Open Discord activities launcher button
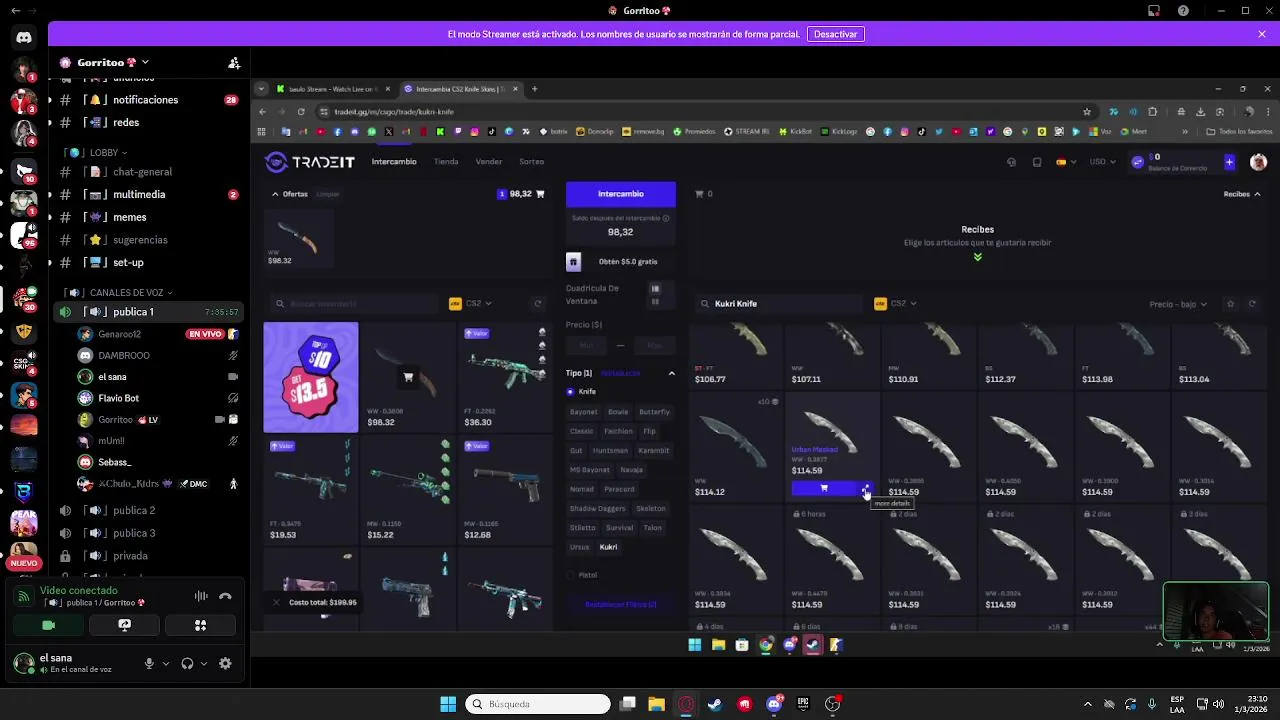This screenshot has height=720, width=1280. click(200, 625)
